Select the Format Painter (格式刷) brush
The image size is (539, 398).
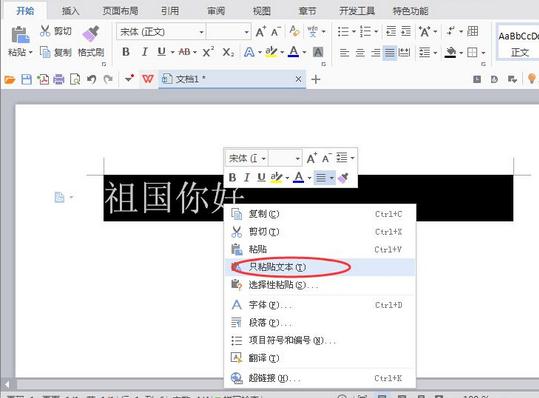[91, 34]
